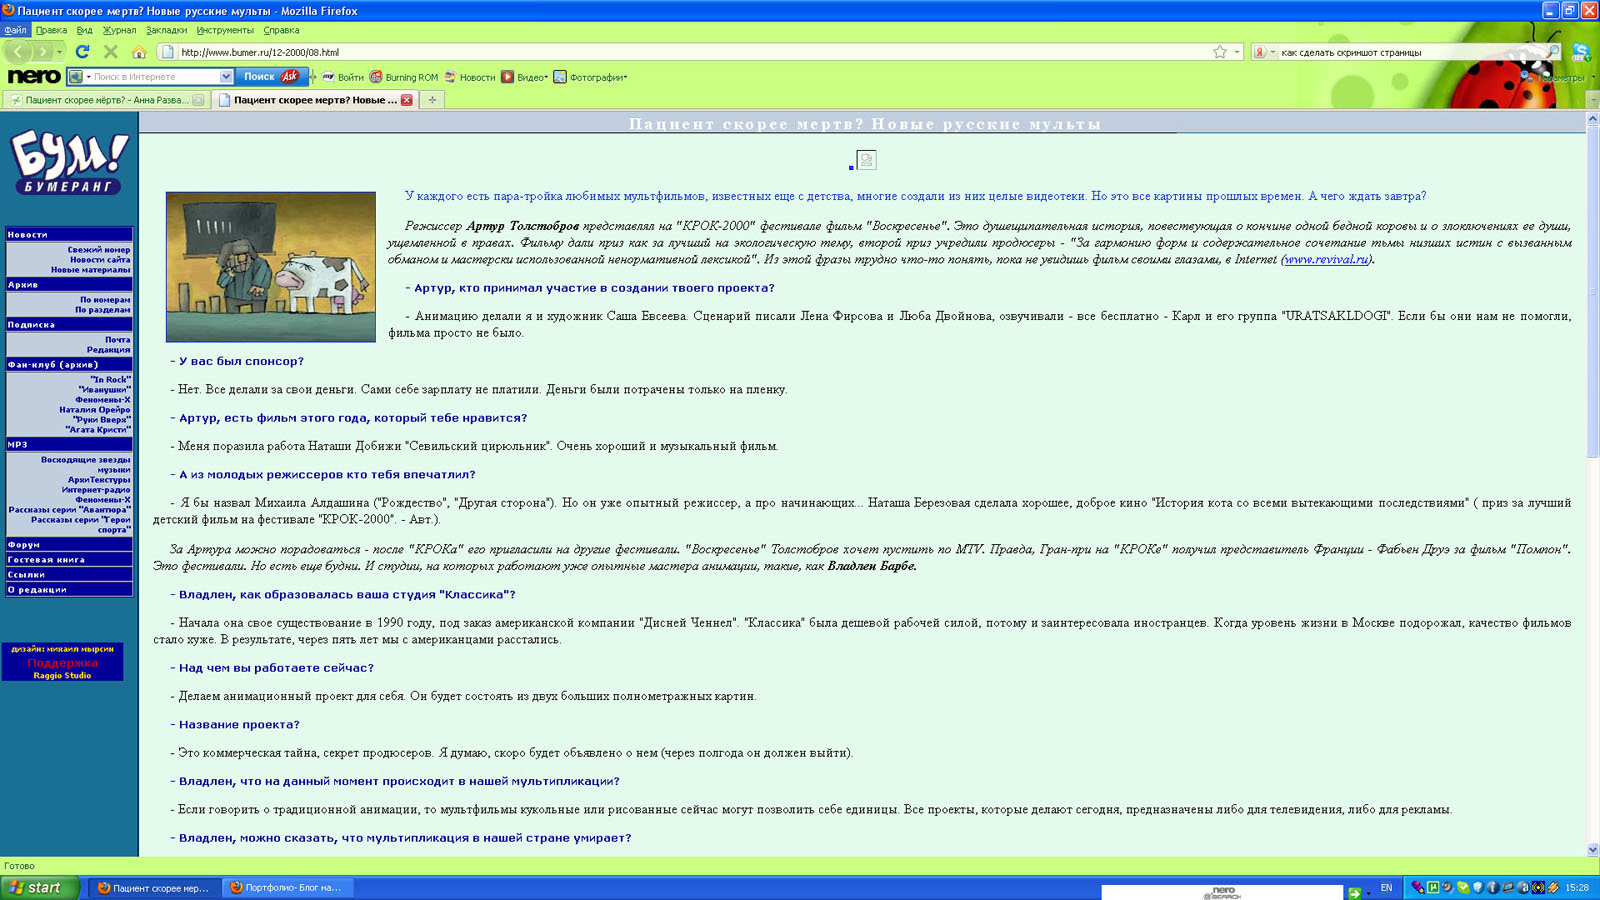This screenshot has width=1600, height=900.
Task: Close the active 'Пациент скорее мертв? Новые' tab
Action: point(407,100)
